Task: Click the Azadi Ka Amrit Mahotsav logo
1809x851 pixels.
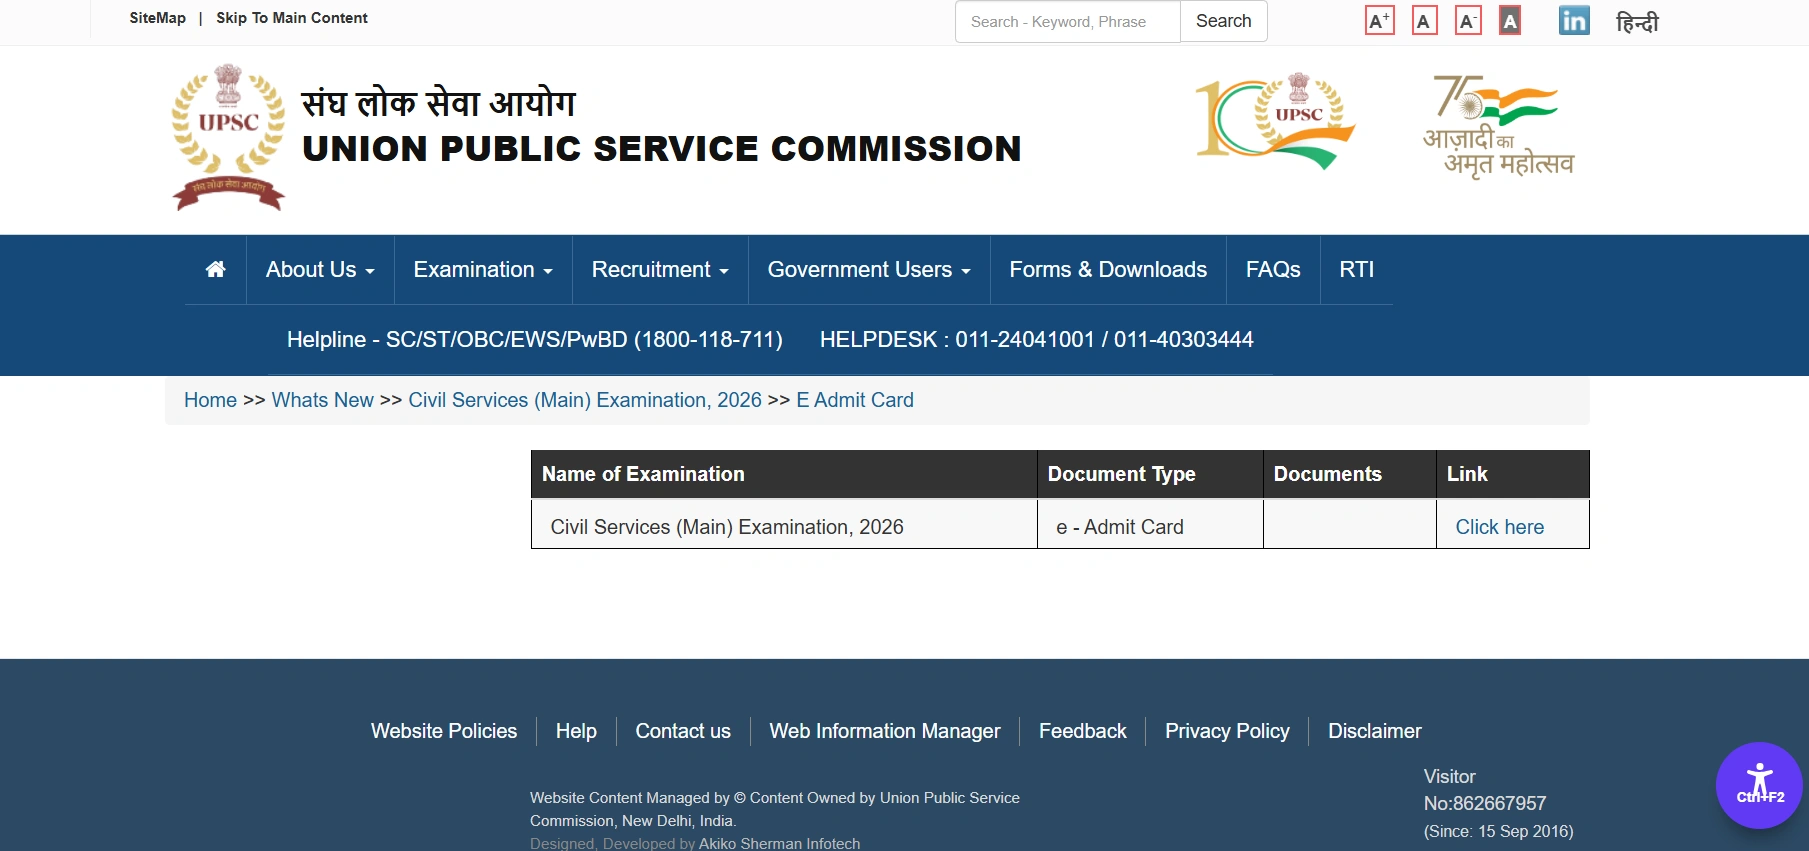Action: coord(1498,126)
